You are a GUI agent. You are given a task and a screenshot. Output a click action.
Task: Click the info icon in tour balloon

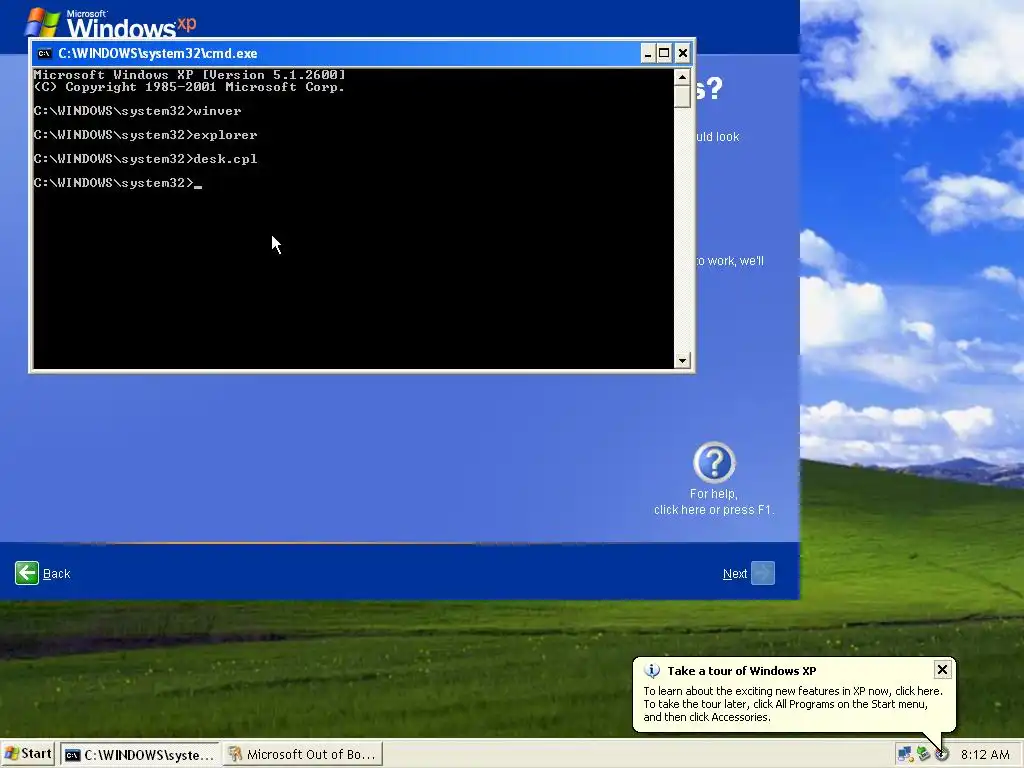point(652,671)
